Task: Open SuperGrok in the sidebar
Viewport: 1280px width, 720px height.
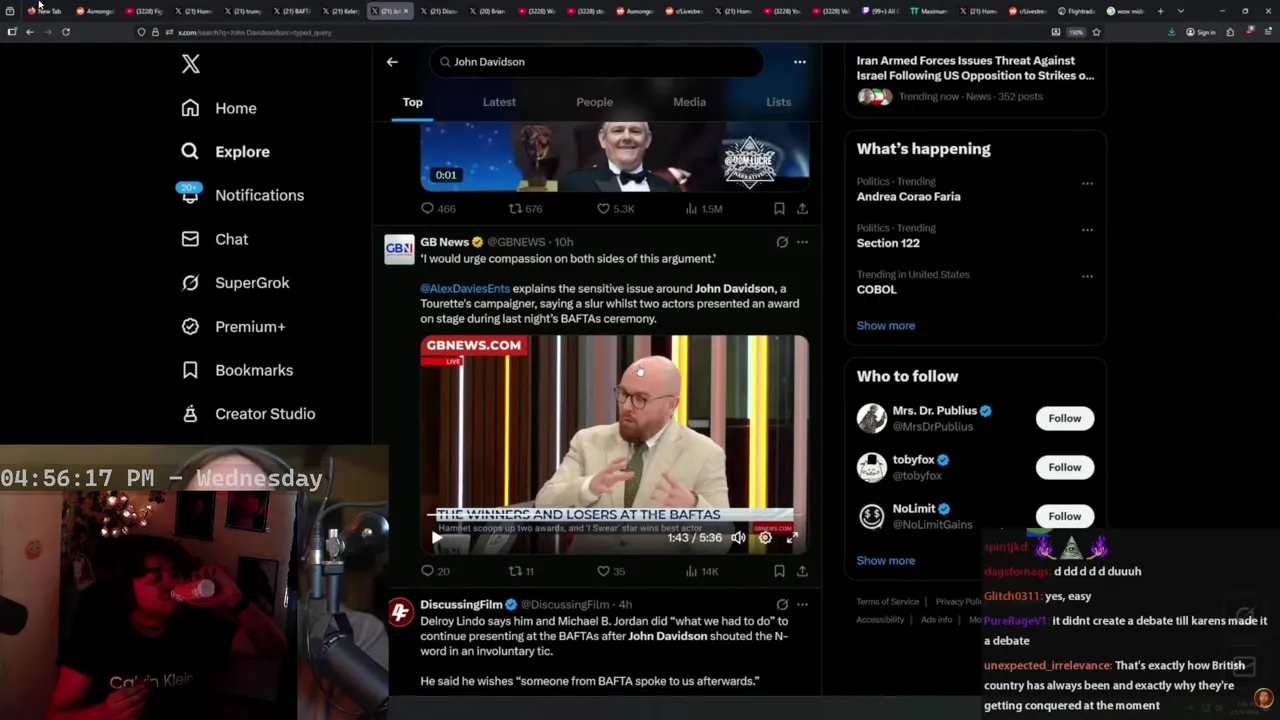Action: (235, 283)
